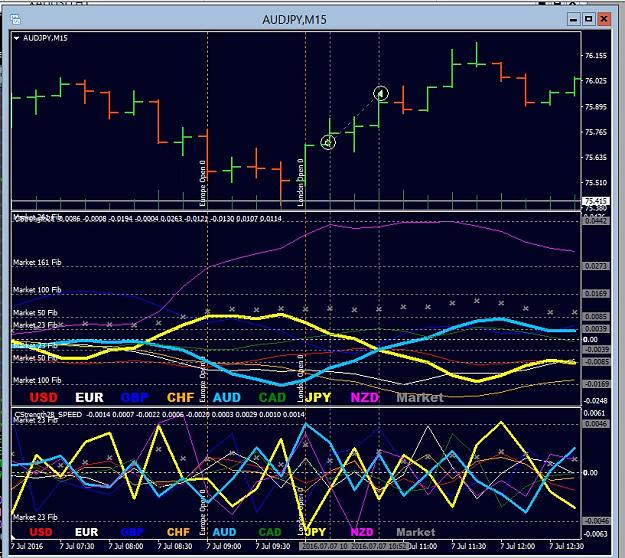Click the CStrength28_SPEED indicator label
This screenshot has height=558, width=625.
(x=48, y=415)
